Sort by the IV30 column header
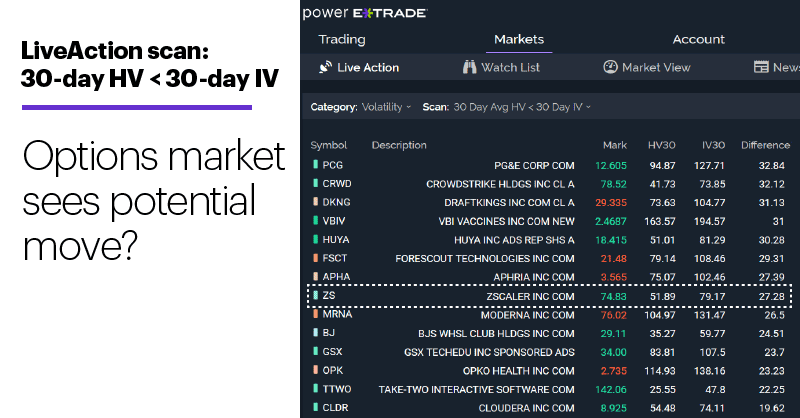This screenshot has height=418, width=800. click(713, 145)
